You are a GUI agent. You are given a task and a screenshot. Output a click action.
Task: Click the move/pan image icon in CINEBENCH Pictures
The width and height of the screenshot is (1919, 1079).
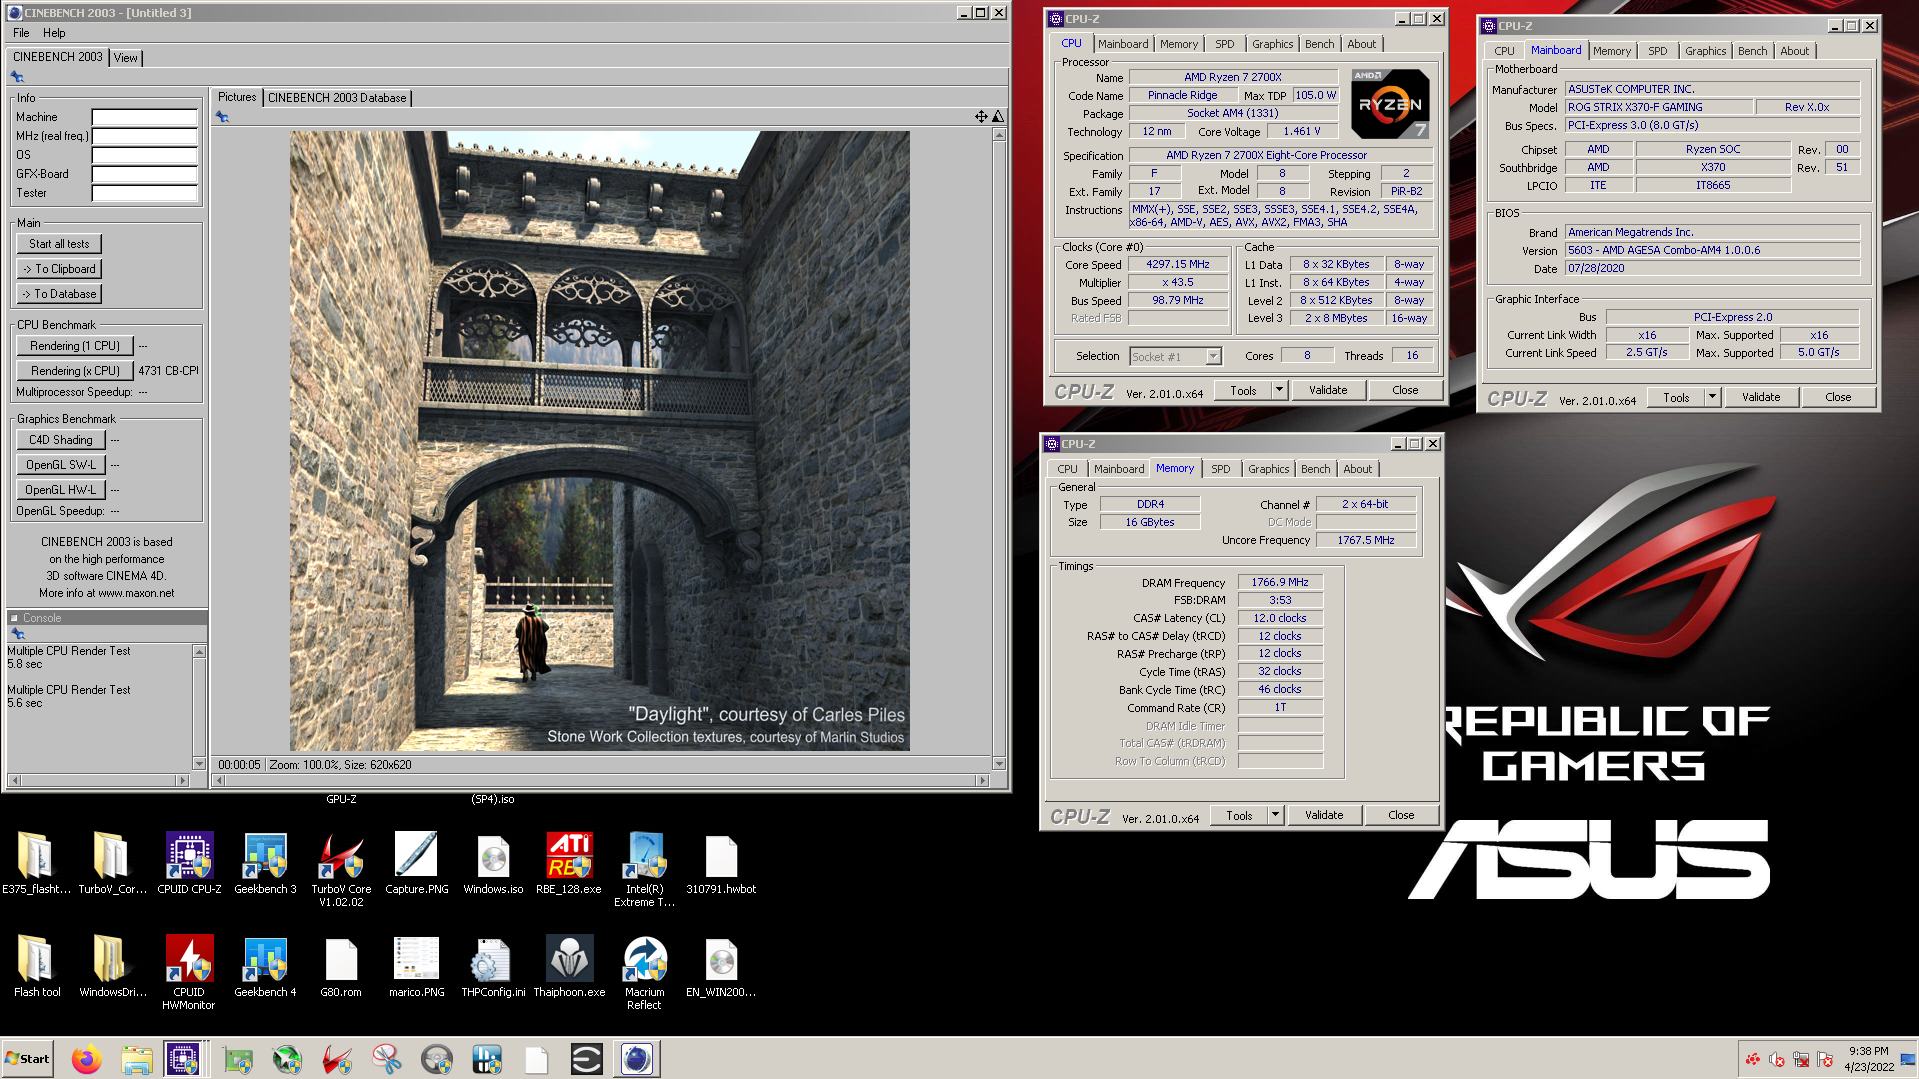[x=981, y=117]
